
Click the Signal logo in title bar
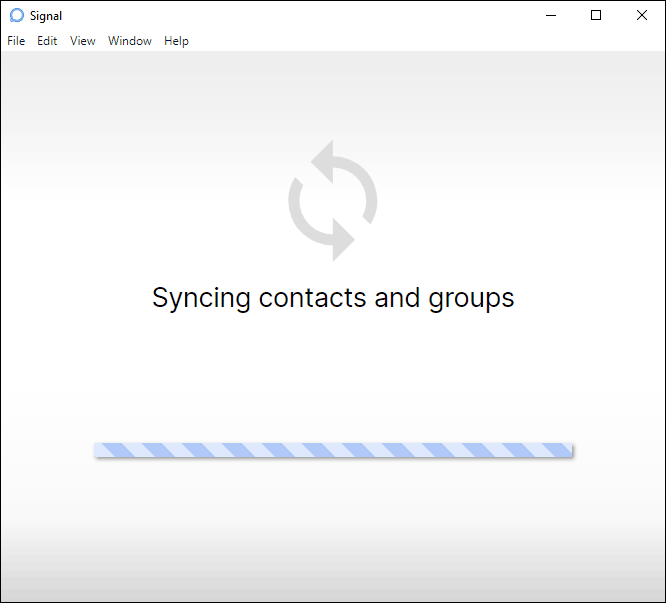(17, 15)
